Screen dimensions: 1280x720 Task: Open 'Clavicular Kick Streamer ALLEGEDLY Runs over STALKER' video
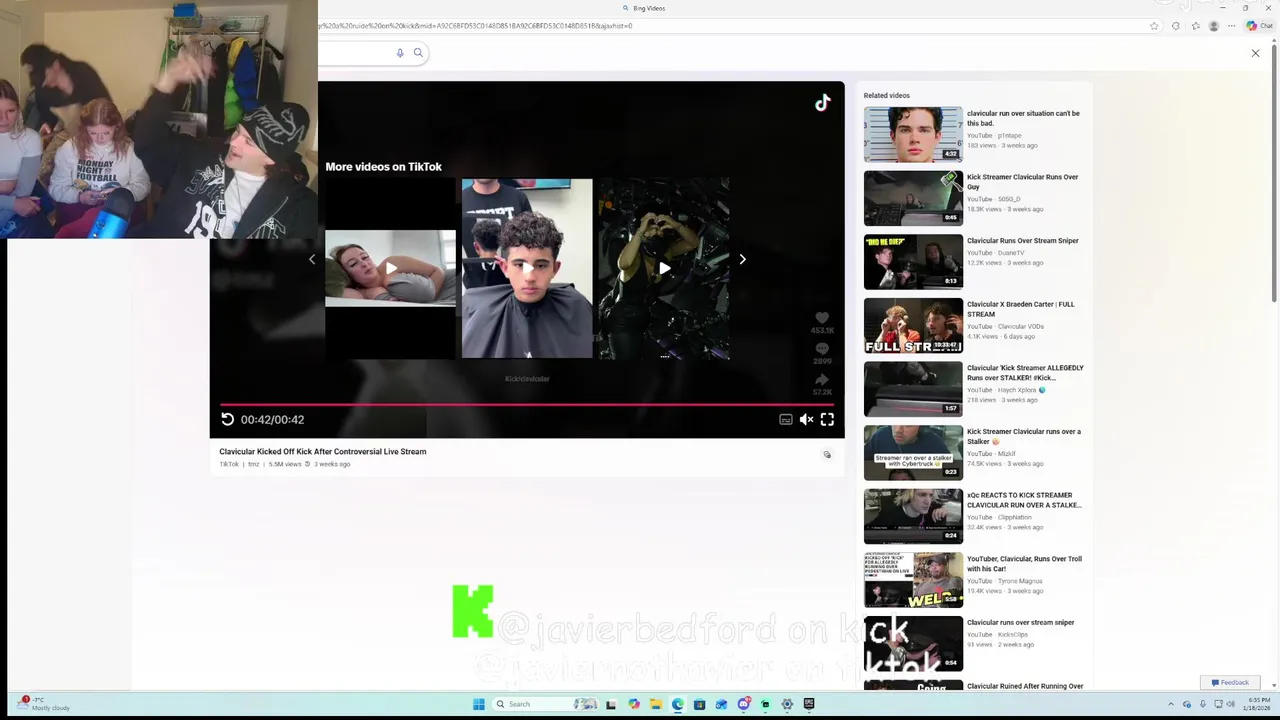[x=1025, y=373]
